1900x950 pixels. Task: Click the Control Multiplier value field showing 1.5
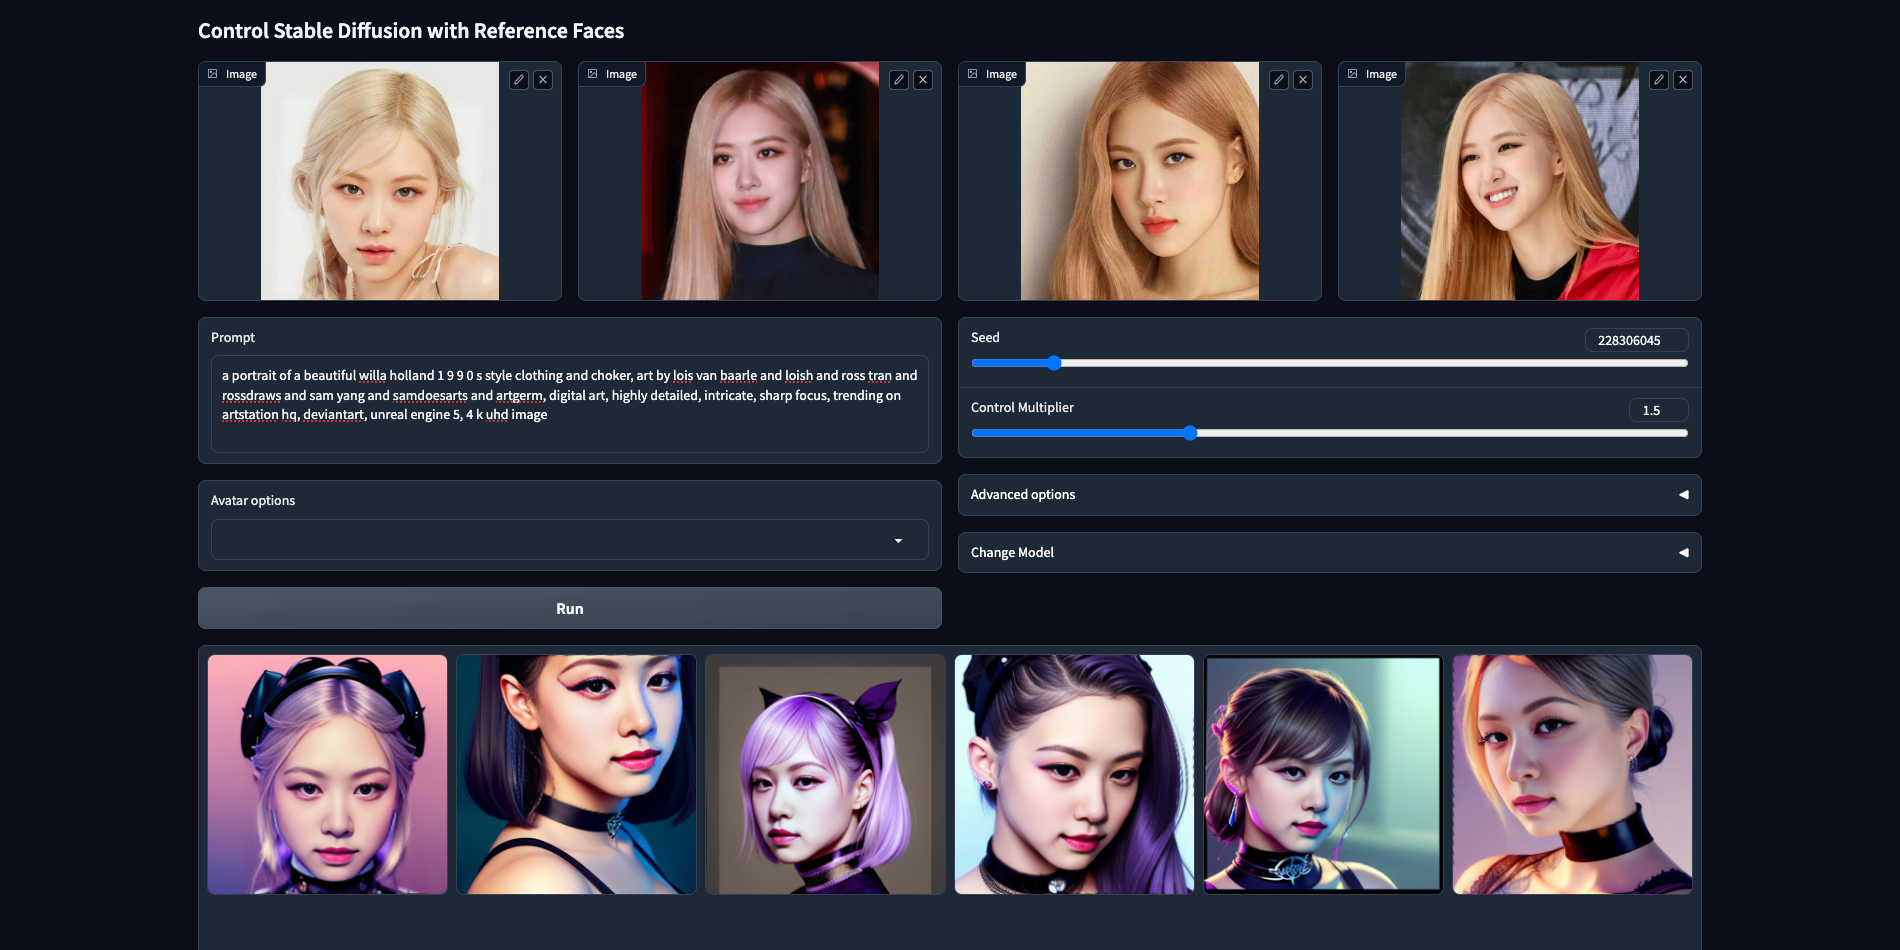pyautogui.click(x=1658, y=410)
